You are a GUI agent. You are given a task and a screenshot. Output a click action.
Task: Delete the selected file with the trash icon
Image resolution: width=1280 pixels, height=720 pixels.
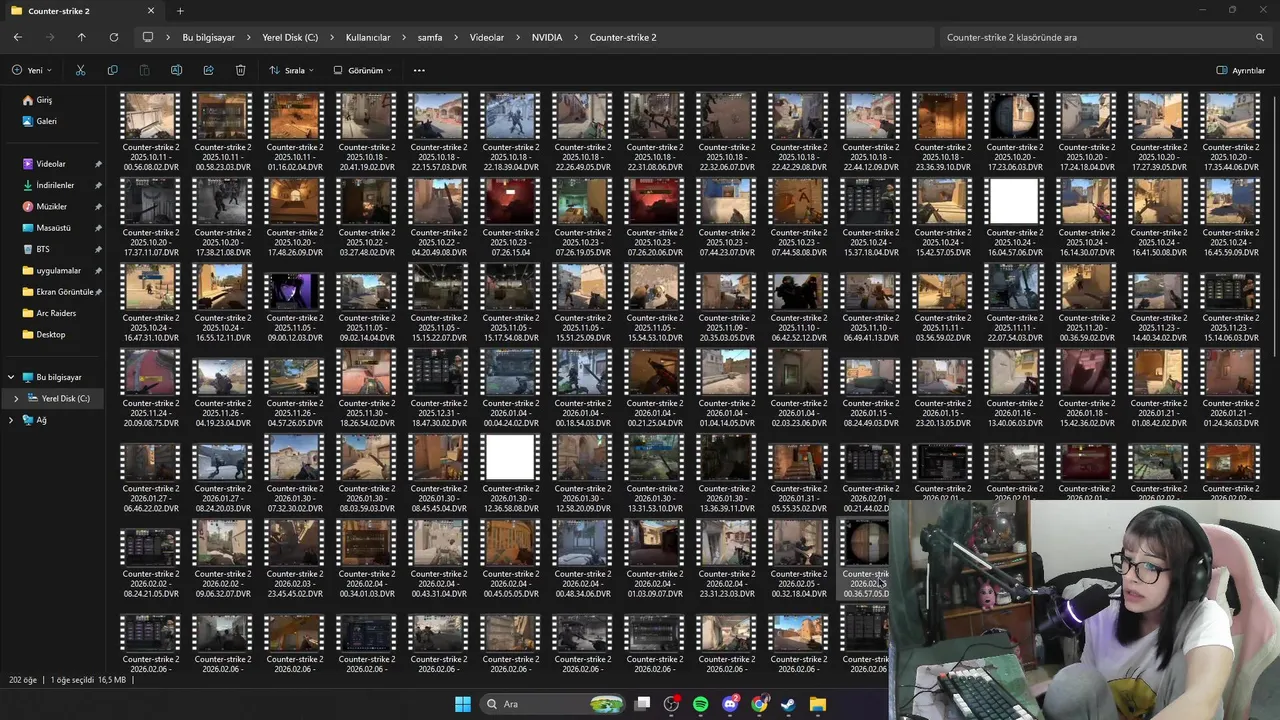click(240, 70)
